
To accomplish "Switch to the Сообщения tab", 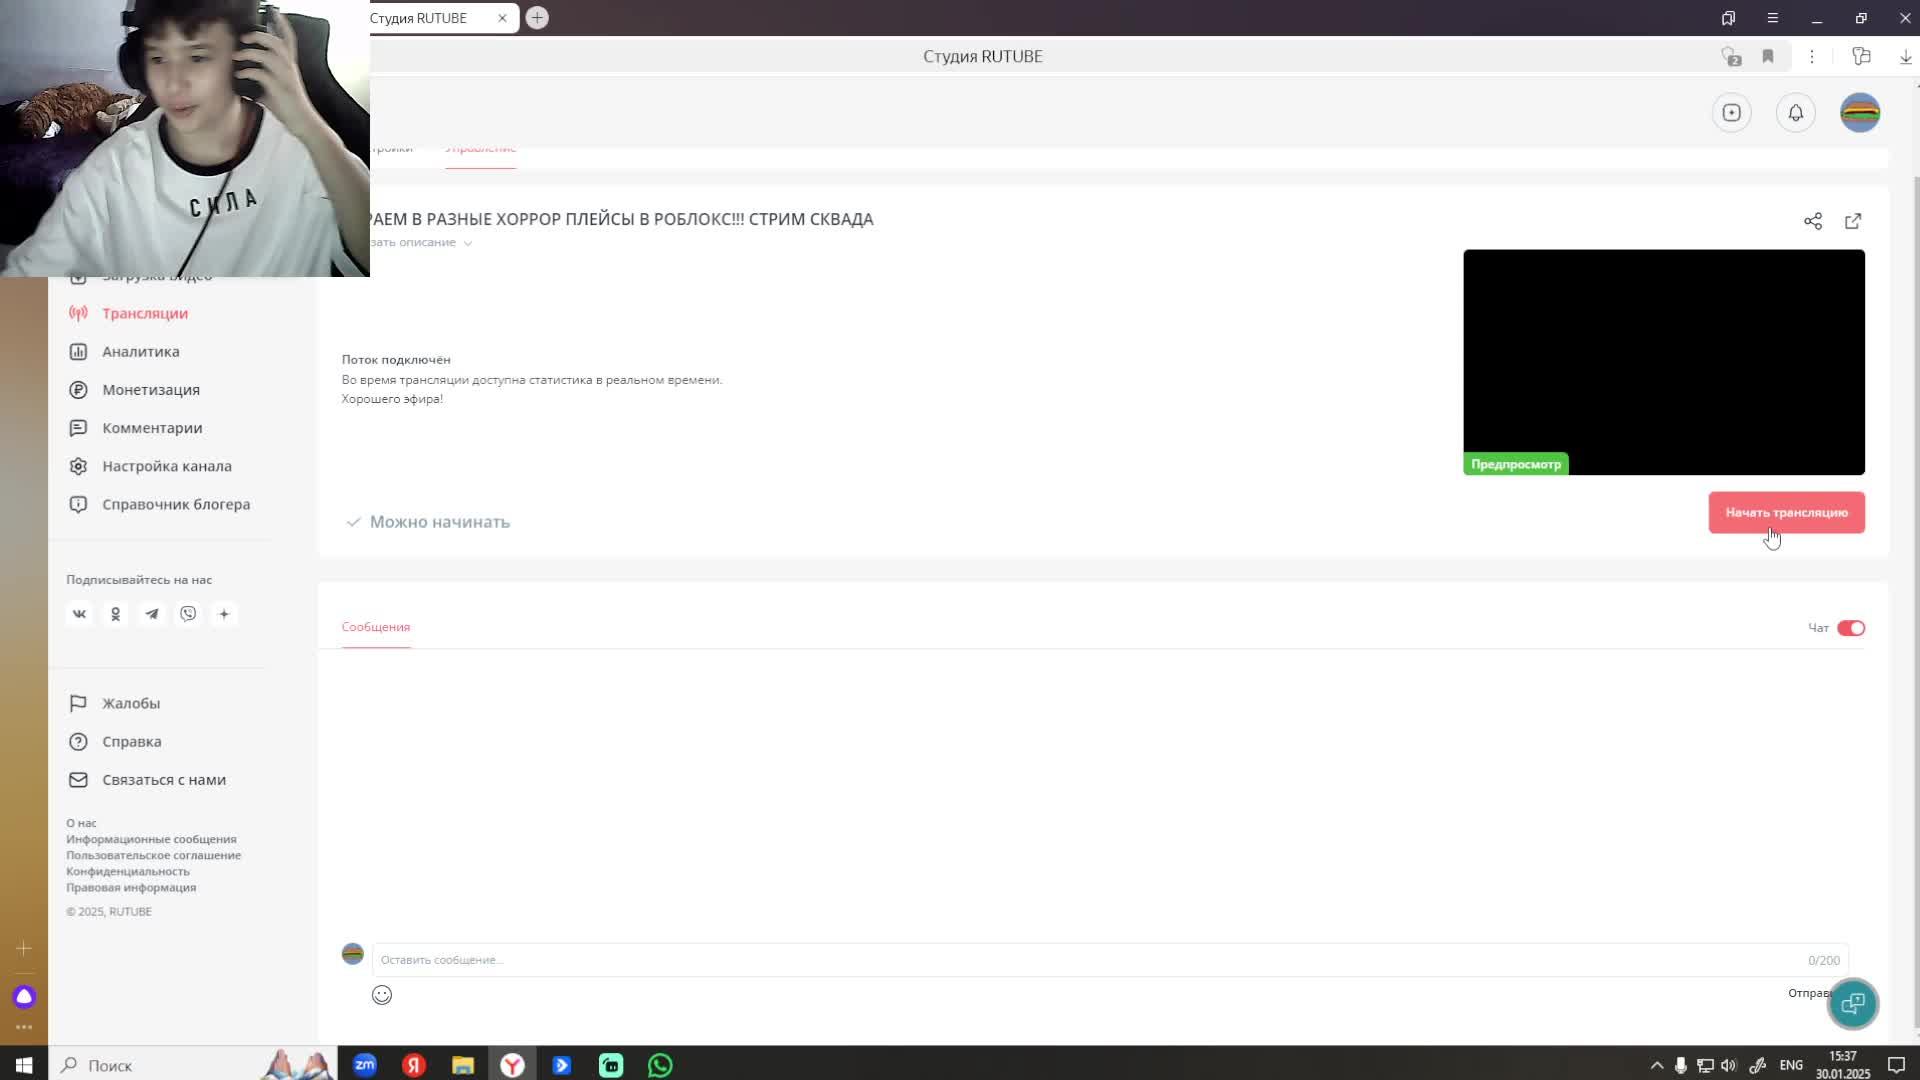I will coord(376,627).
